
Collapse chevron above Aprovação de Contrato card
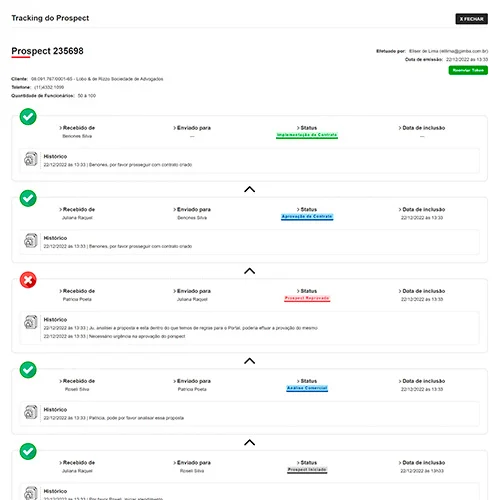pos(250,189)
